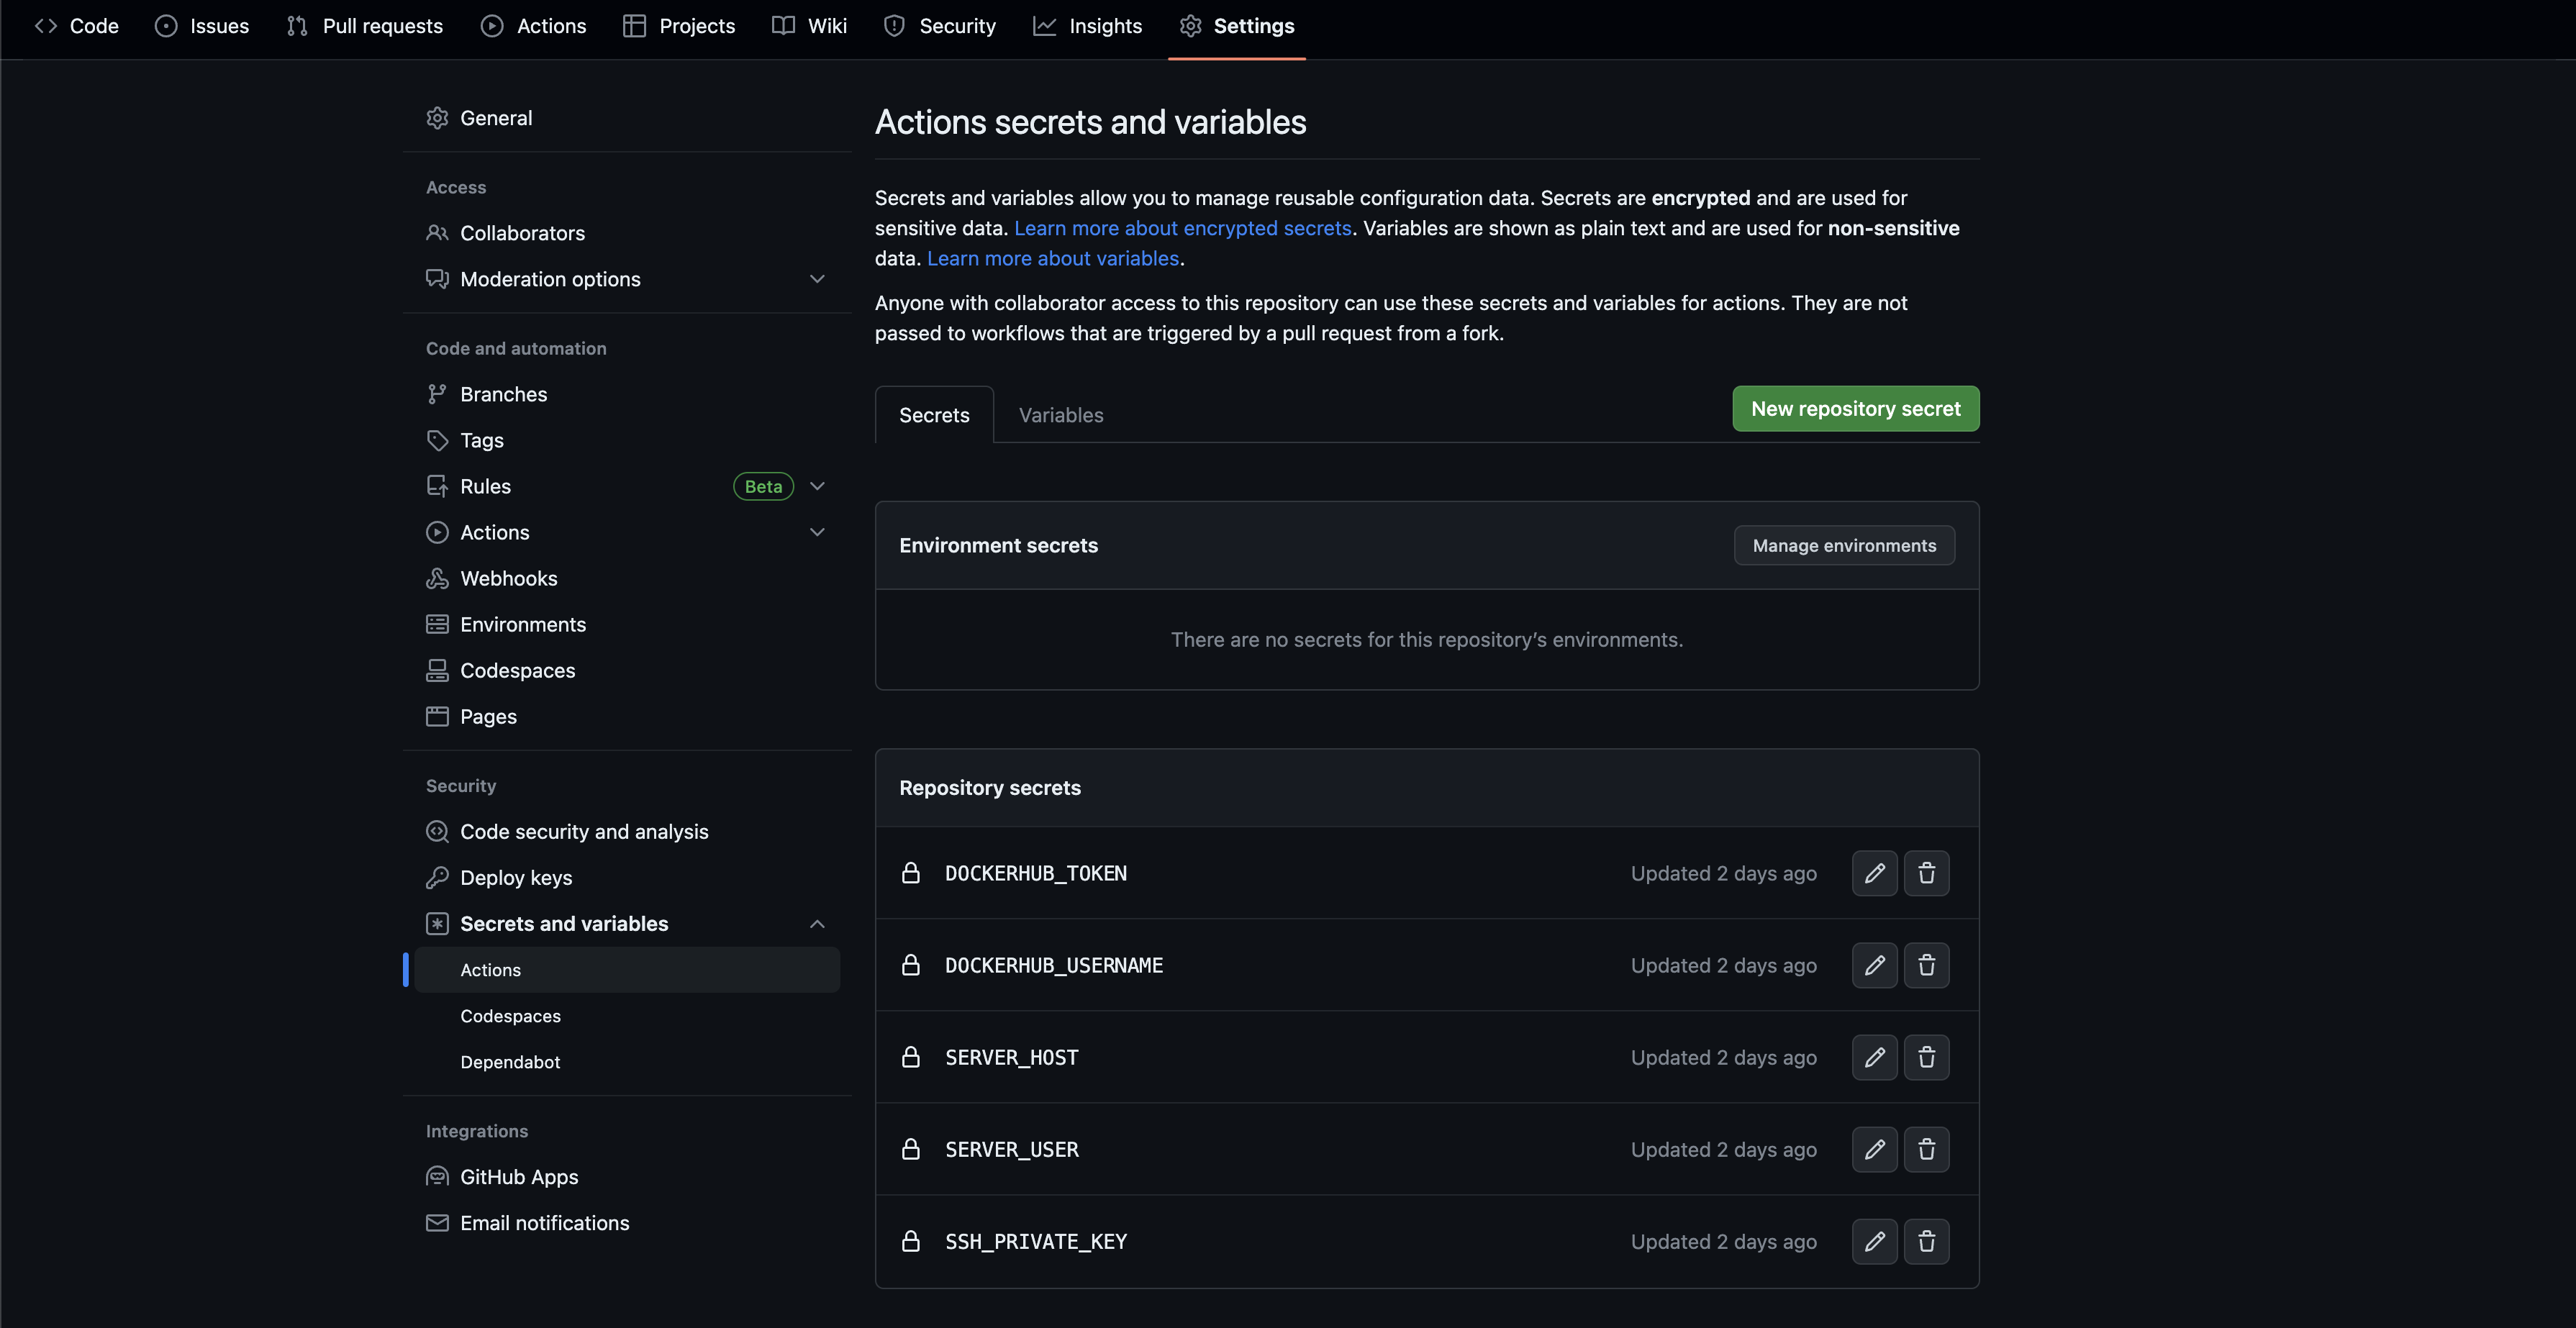Expand the Moderation options section

pos(817,279)
